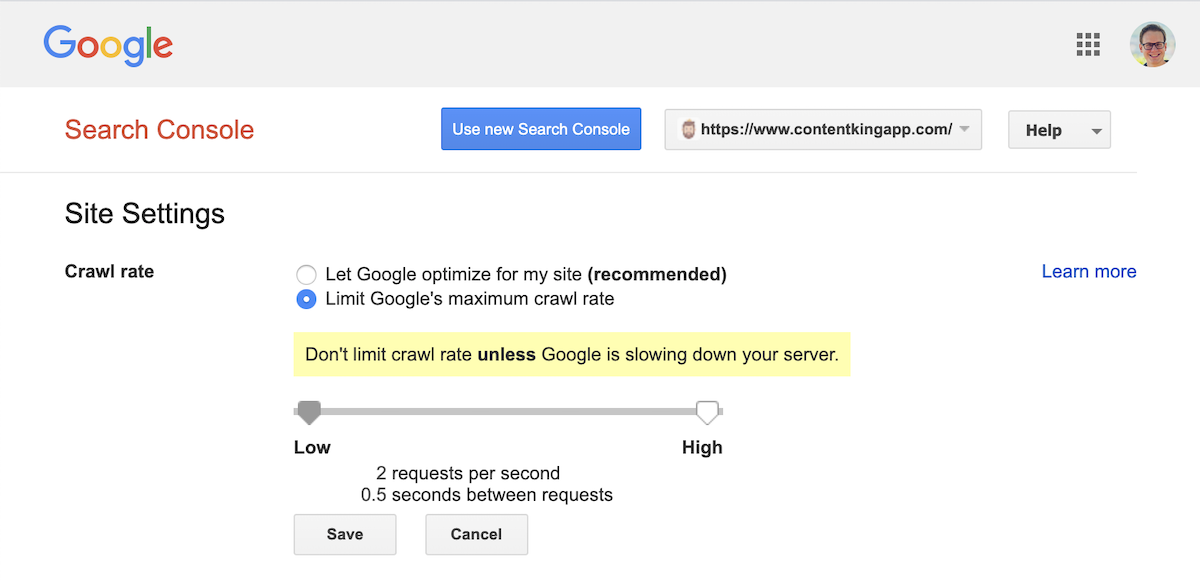The image size is (1200, 584).
Task: Click the Low slider label
Action: coord(312,447)
